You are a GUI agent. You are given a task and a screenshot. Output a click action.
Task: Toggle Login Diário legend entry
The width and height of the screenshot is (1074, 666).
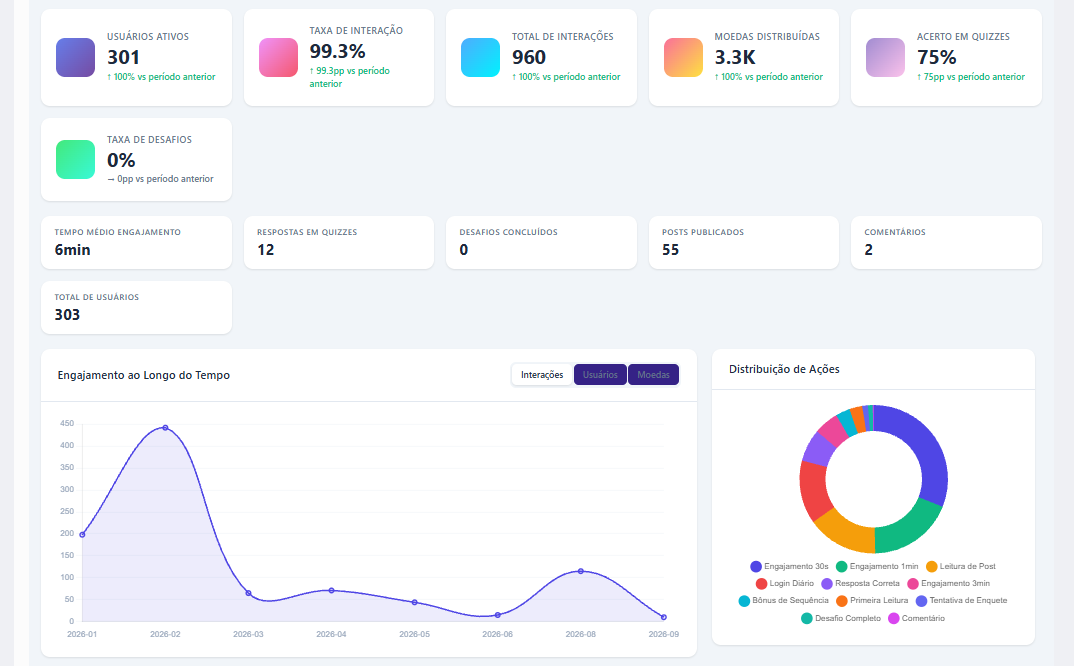tap(785, 584)
